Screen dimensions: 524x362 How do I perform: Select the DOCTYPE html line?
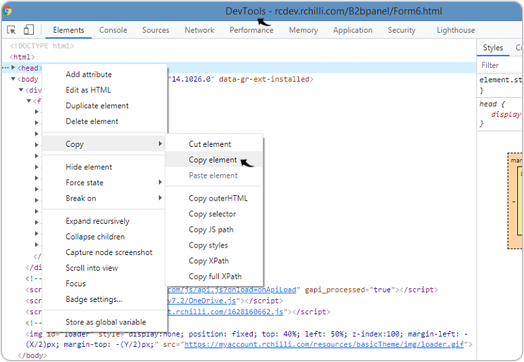click(x=42, y=46)
